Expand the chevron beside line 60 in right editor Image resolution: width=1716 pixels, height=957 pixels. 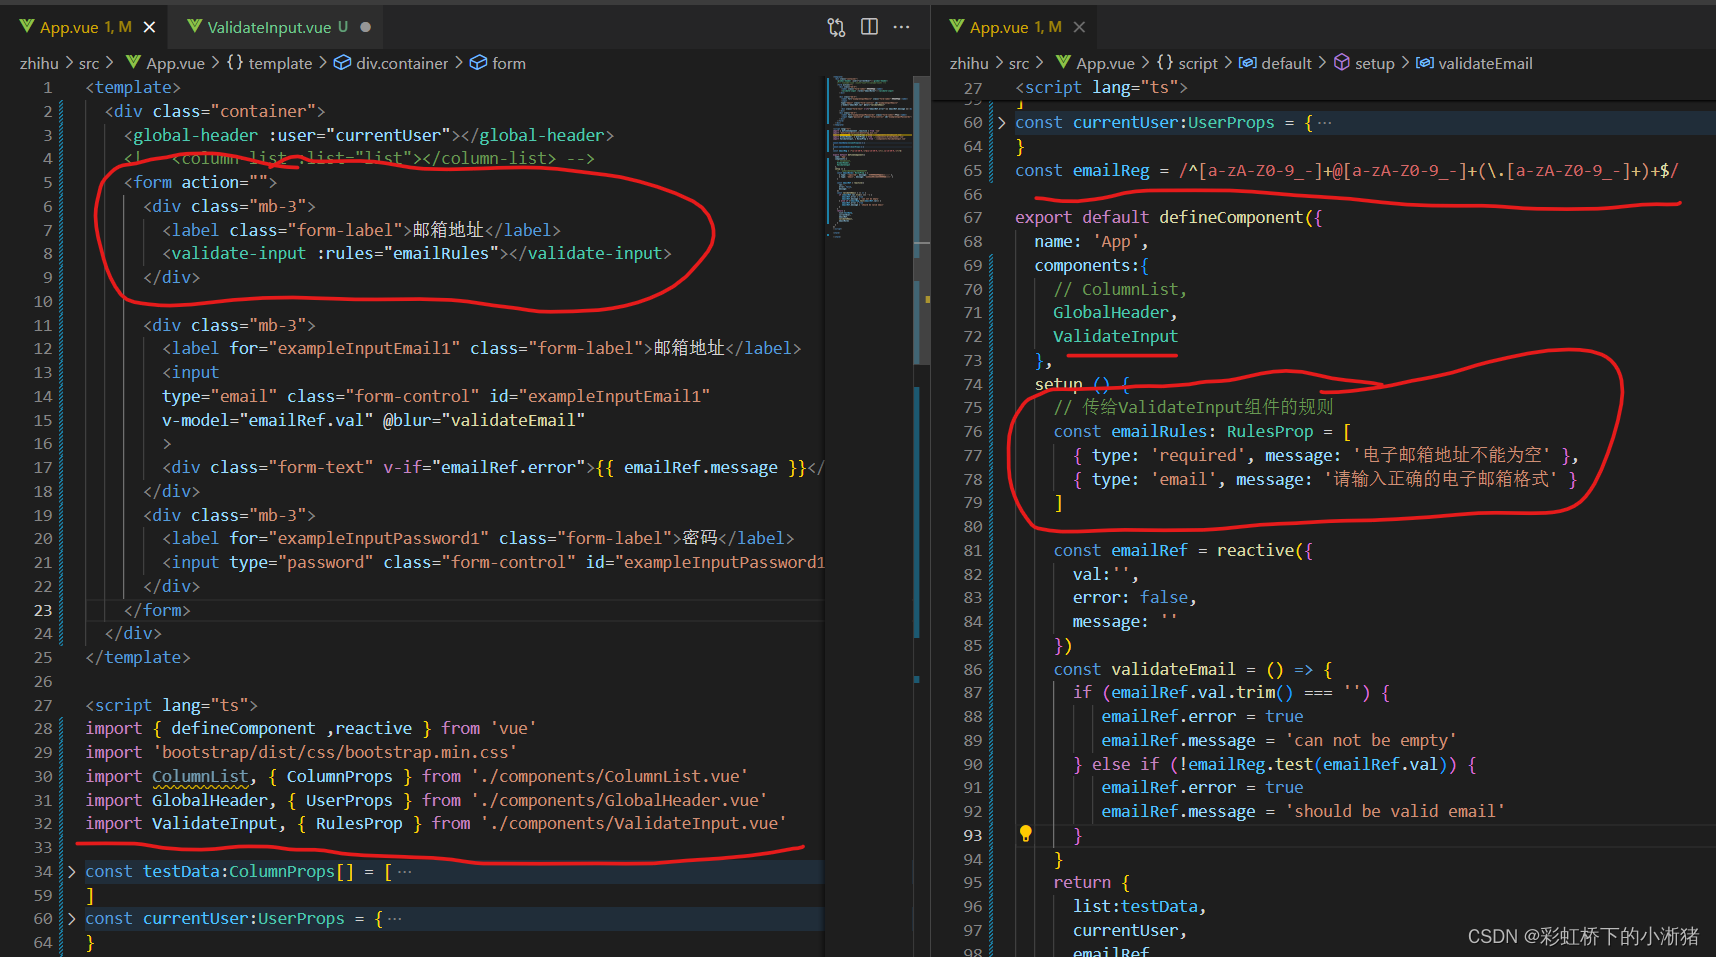1001,121
